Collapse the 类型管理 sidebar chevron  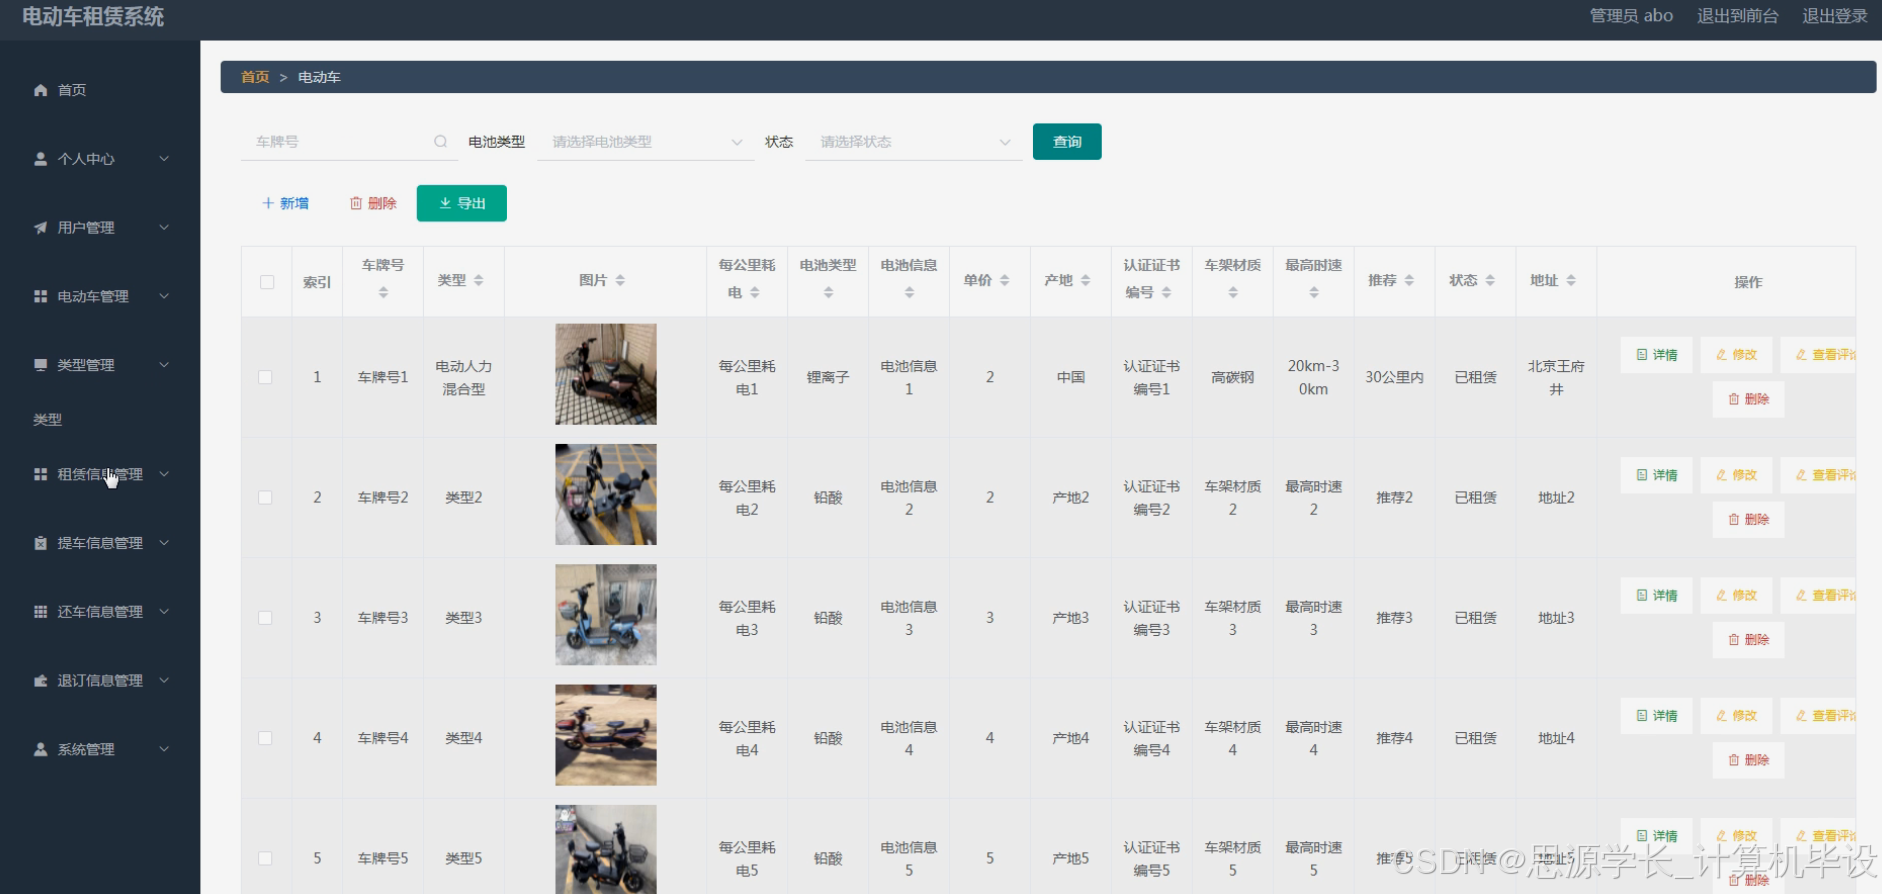click(x=164, y=365)
